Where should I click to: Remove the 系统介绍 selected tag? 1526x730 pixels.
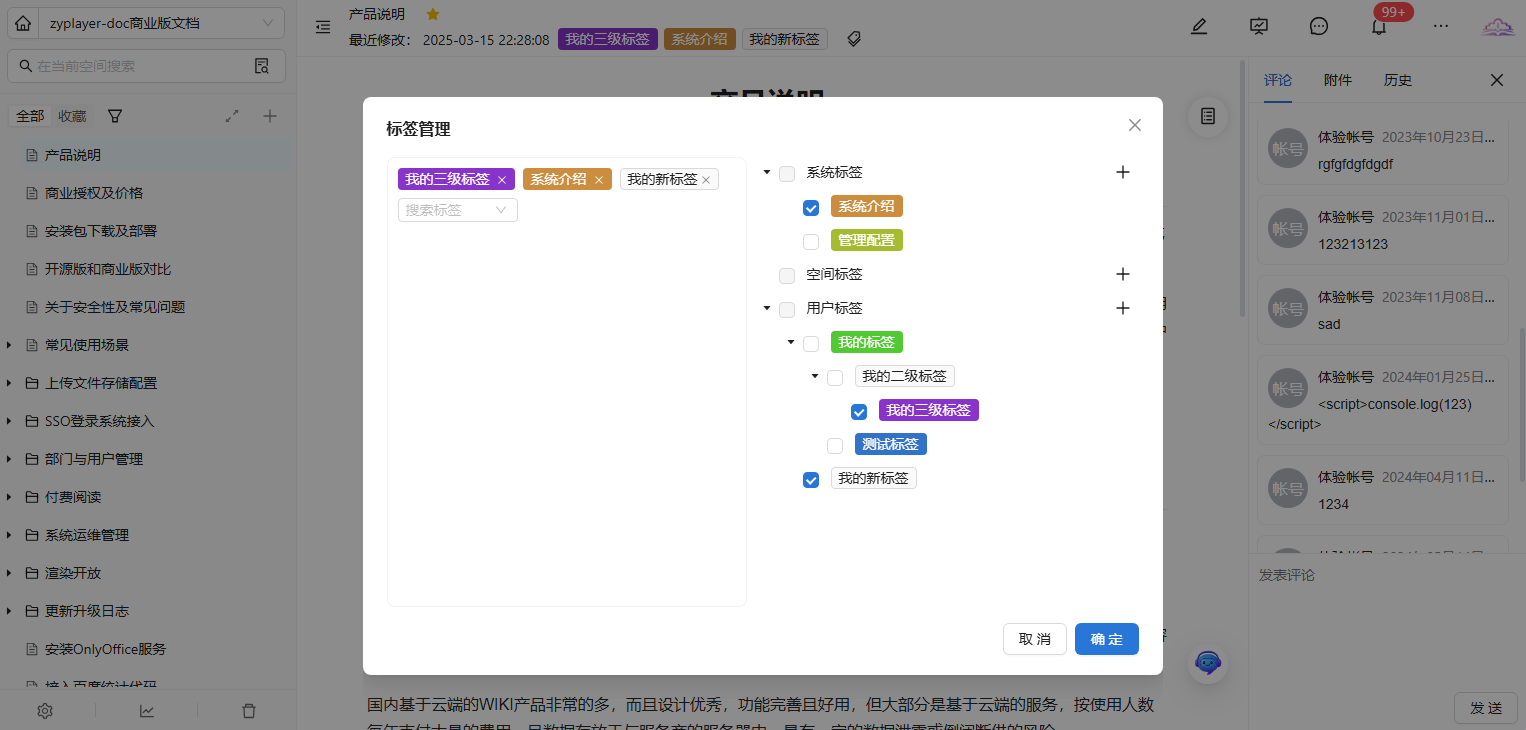point(599,180)
